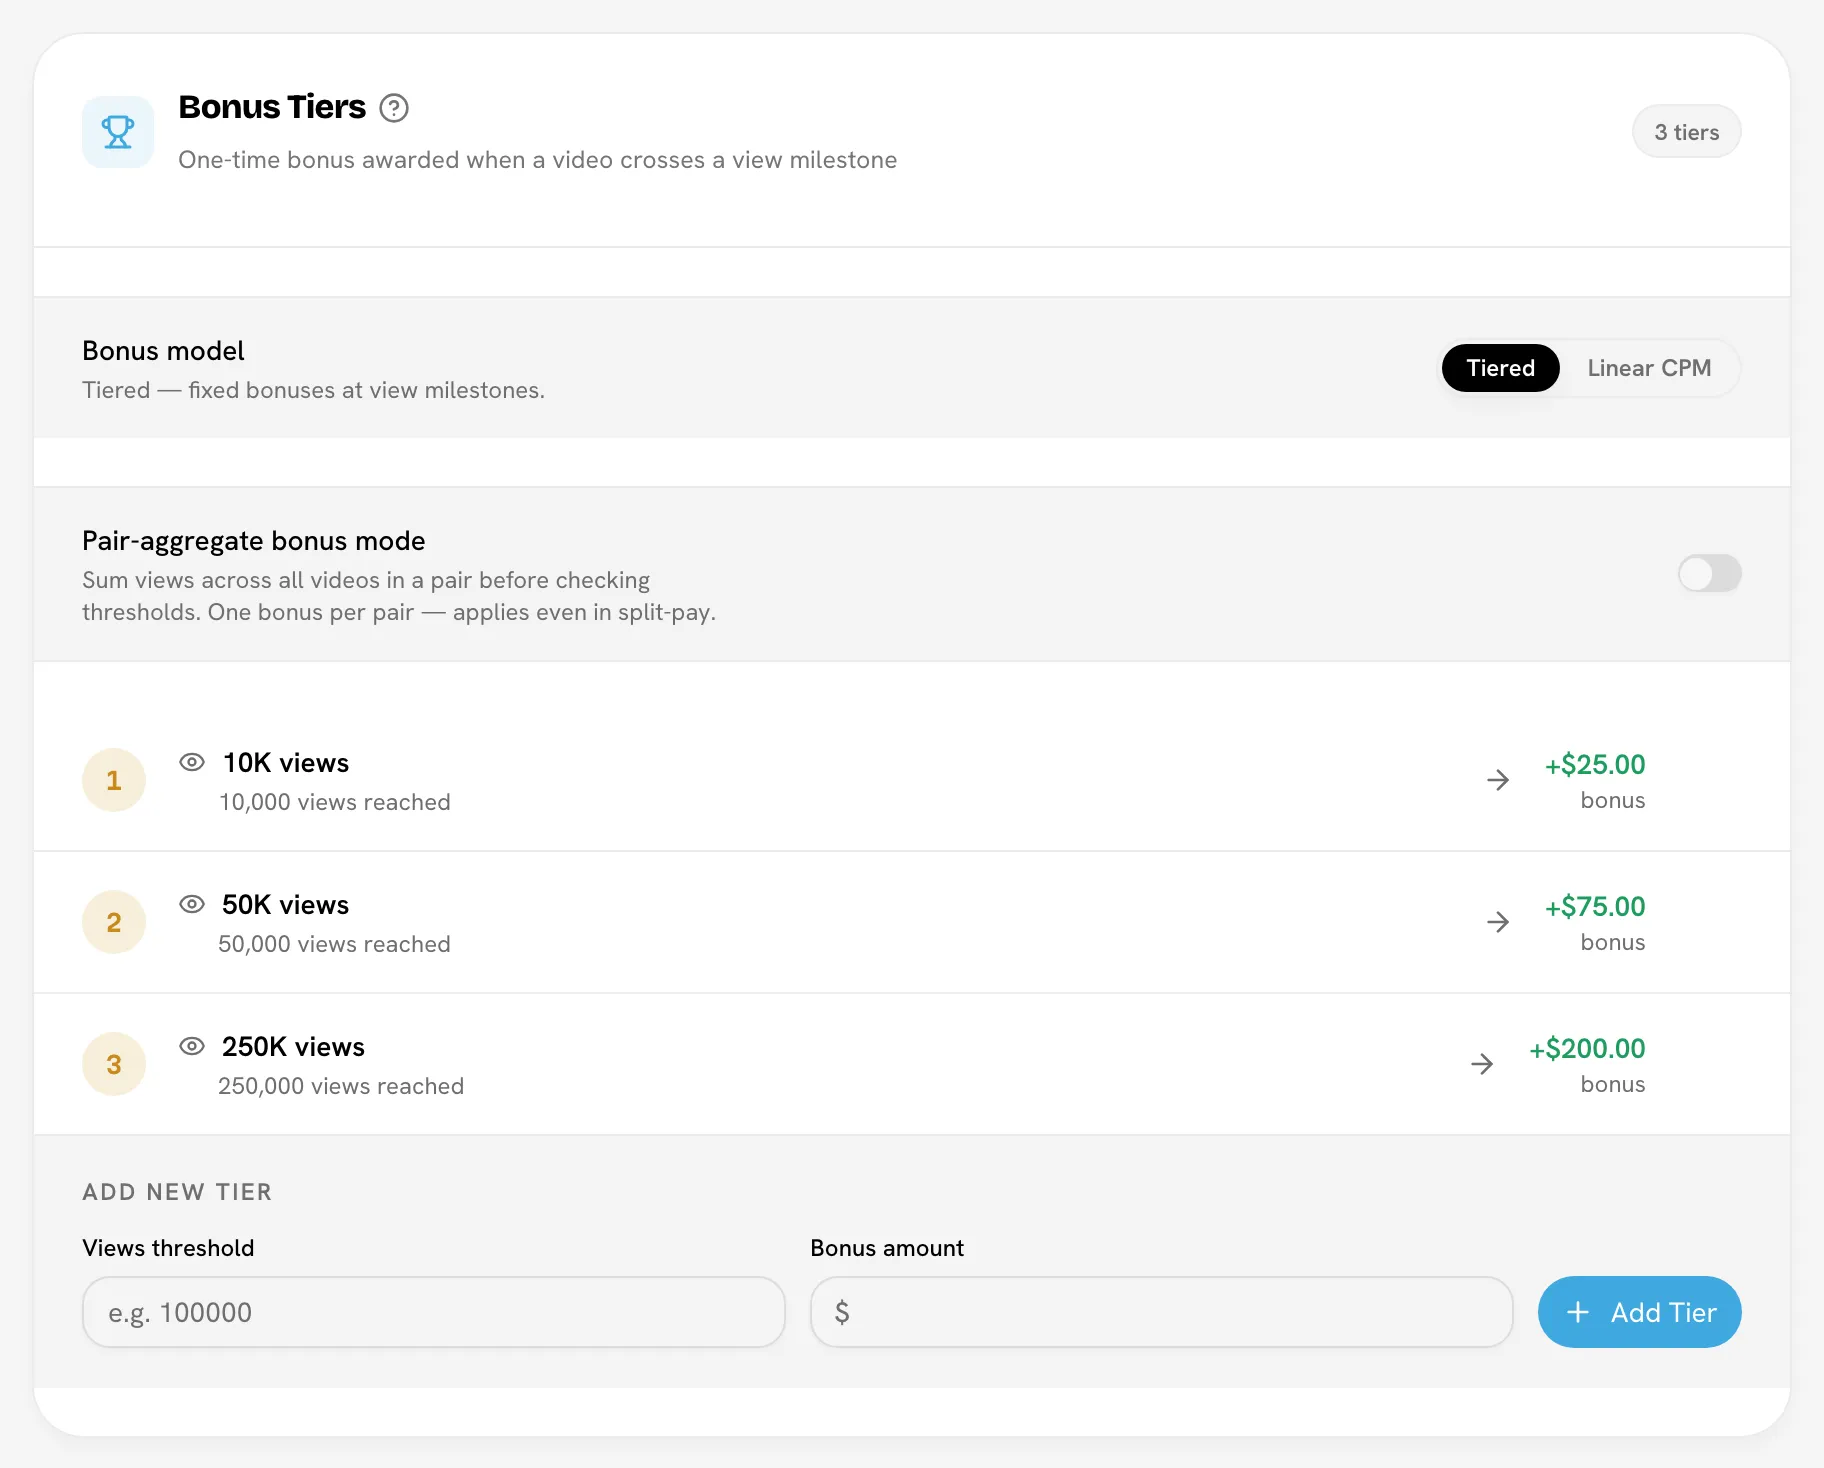
Task: Open the Bonus Tiers help question-mark icon
Action: 394,108
